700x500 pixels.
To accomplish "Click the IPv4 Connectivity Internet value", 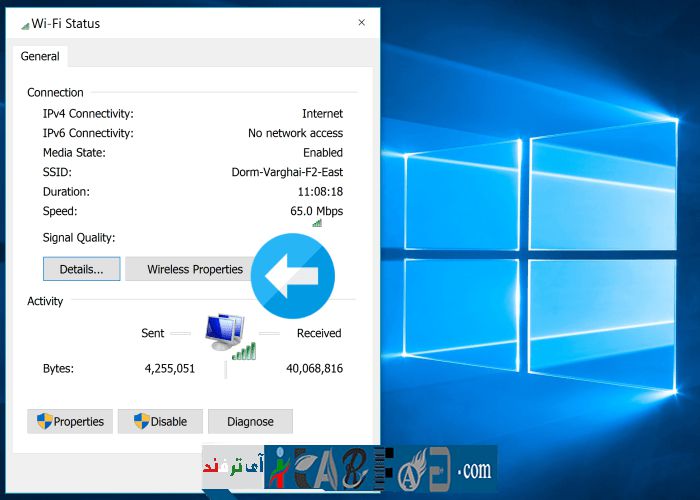I will coord(322,114).
